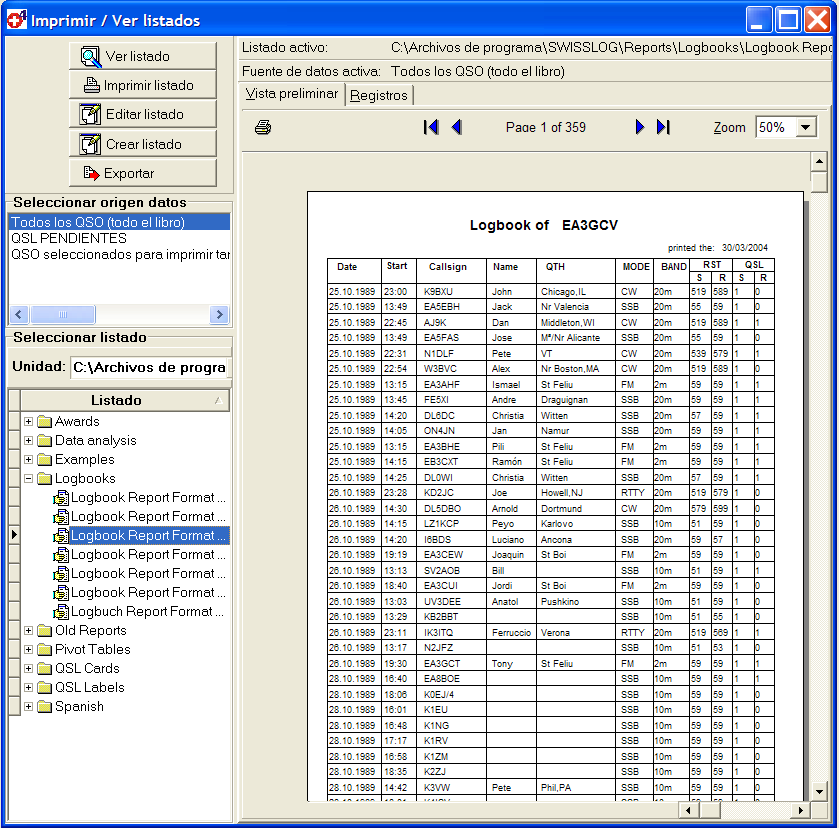
Task: Expand the Awards folder
Action: pyautogui.click(x=29, y=422)
